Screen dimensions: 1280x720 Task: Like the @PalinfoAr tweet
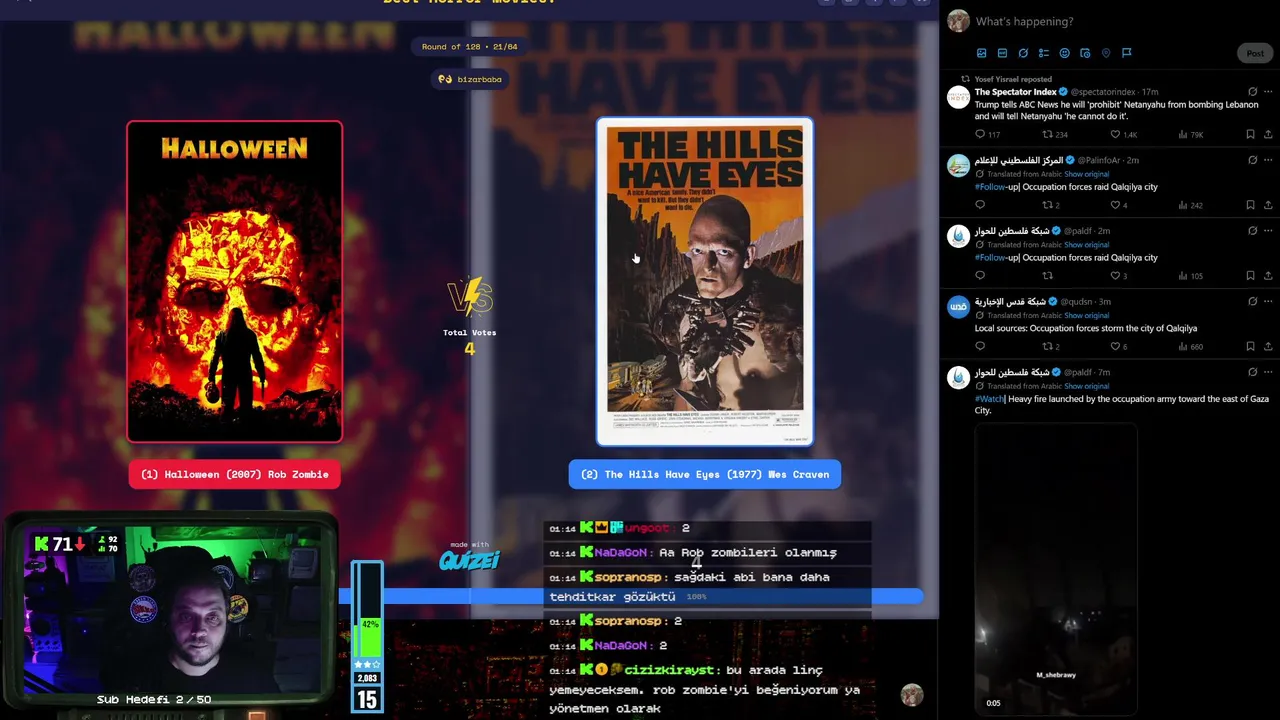click(x=1115, y=205)
